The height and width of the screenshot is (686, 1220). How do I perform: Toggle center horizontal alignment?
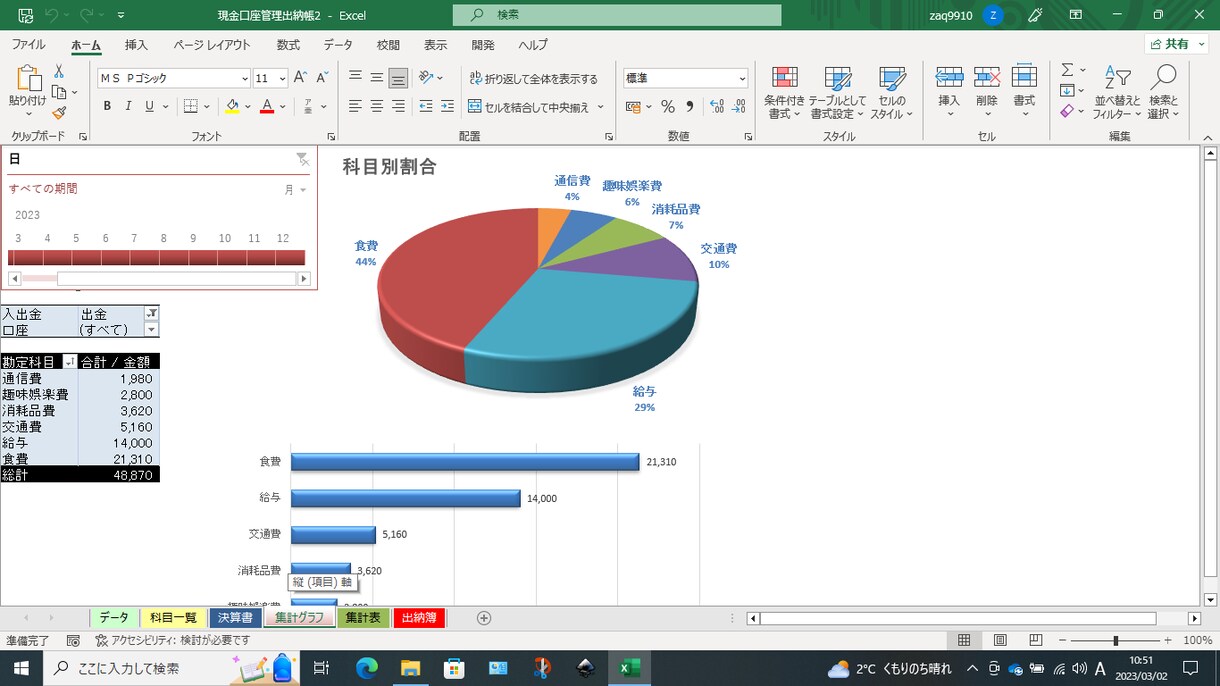(x=377, y=107)
